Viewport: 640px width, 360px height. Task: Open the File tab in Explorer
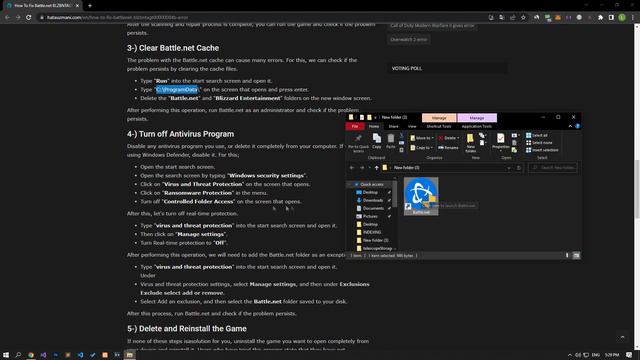tap(355, 126)
